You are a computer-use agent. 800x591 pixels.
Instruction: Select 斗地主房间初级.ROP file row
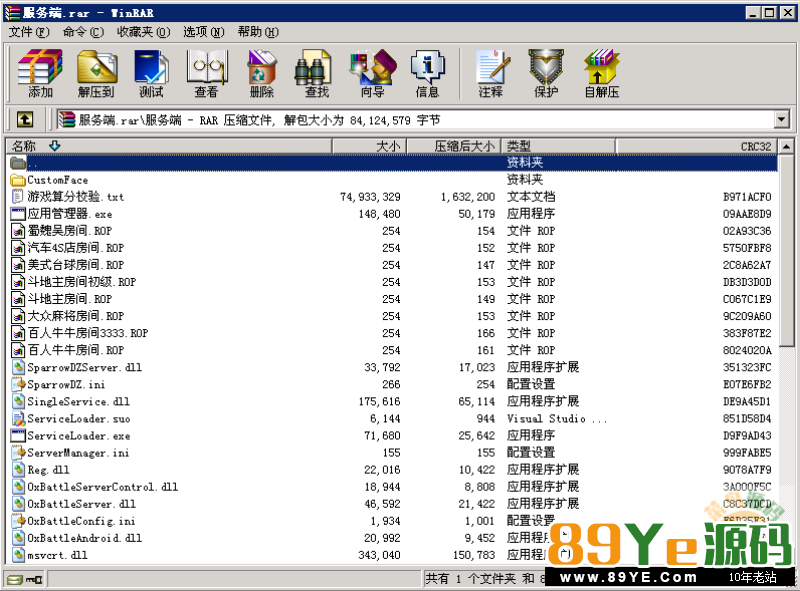pos(393,282)
